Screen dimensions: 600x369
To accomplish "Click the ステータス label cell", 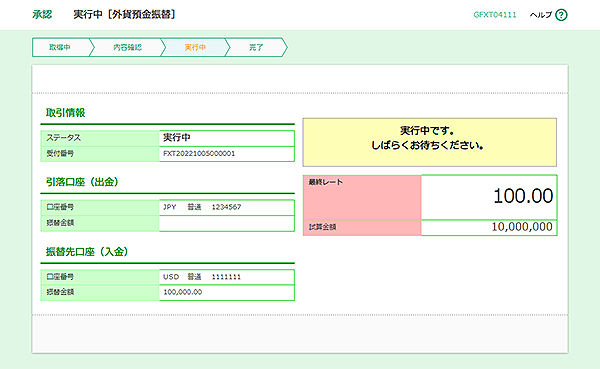I will [x=100, y=138].
